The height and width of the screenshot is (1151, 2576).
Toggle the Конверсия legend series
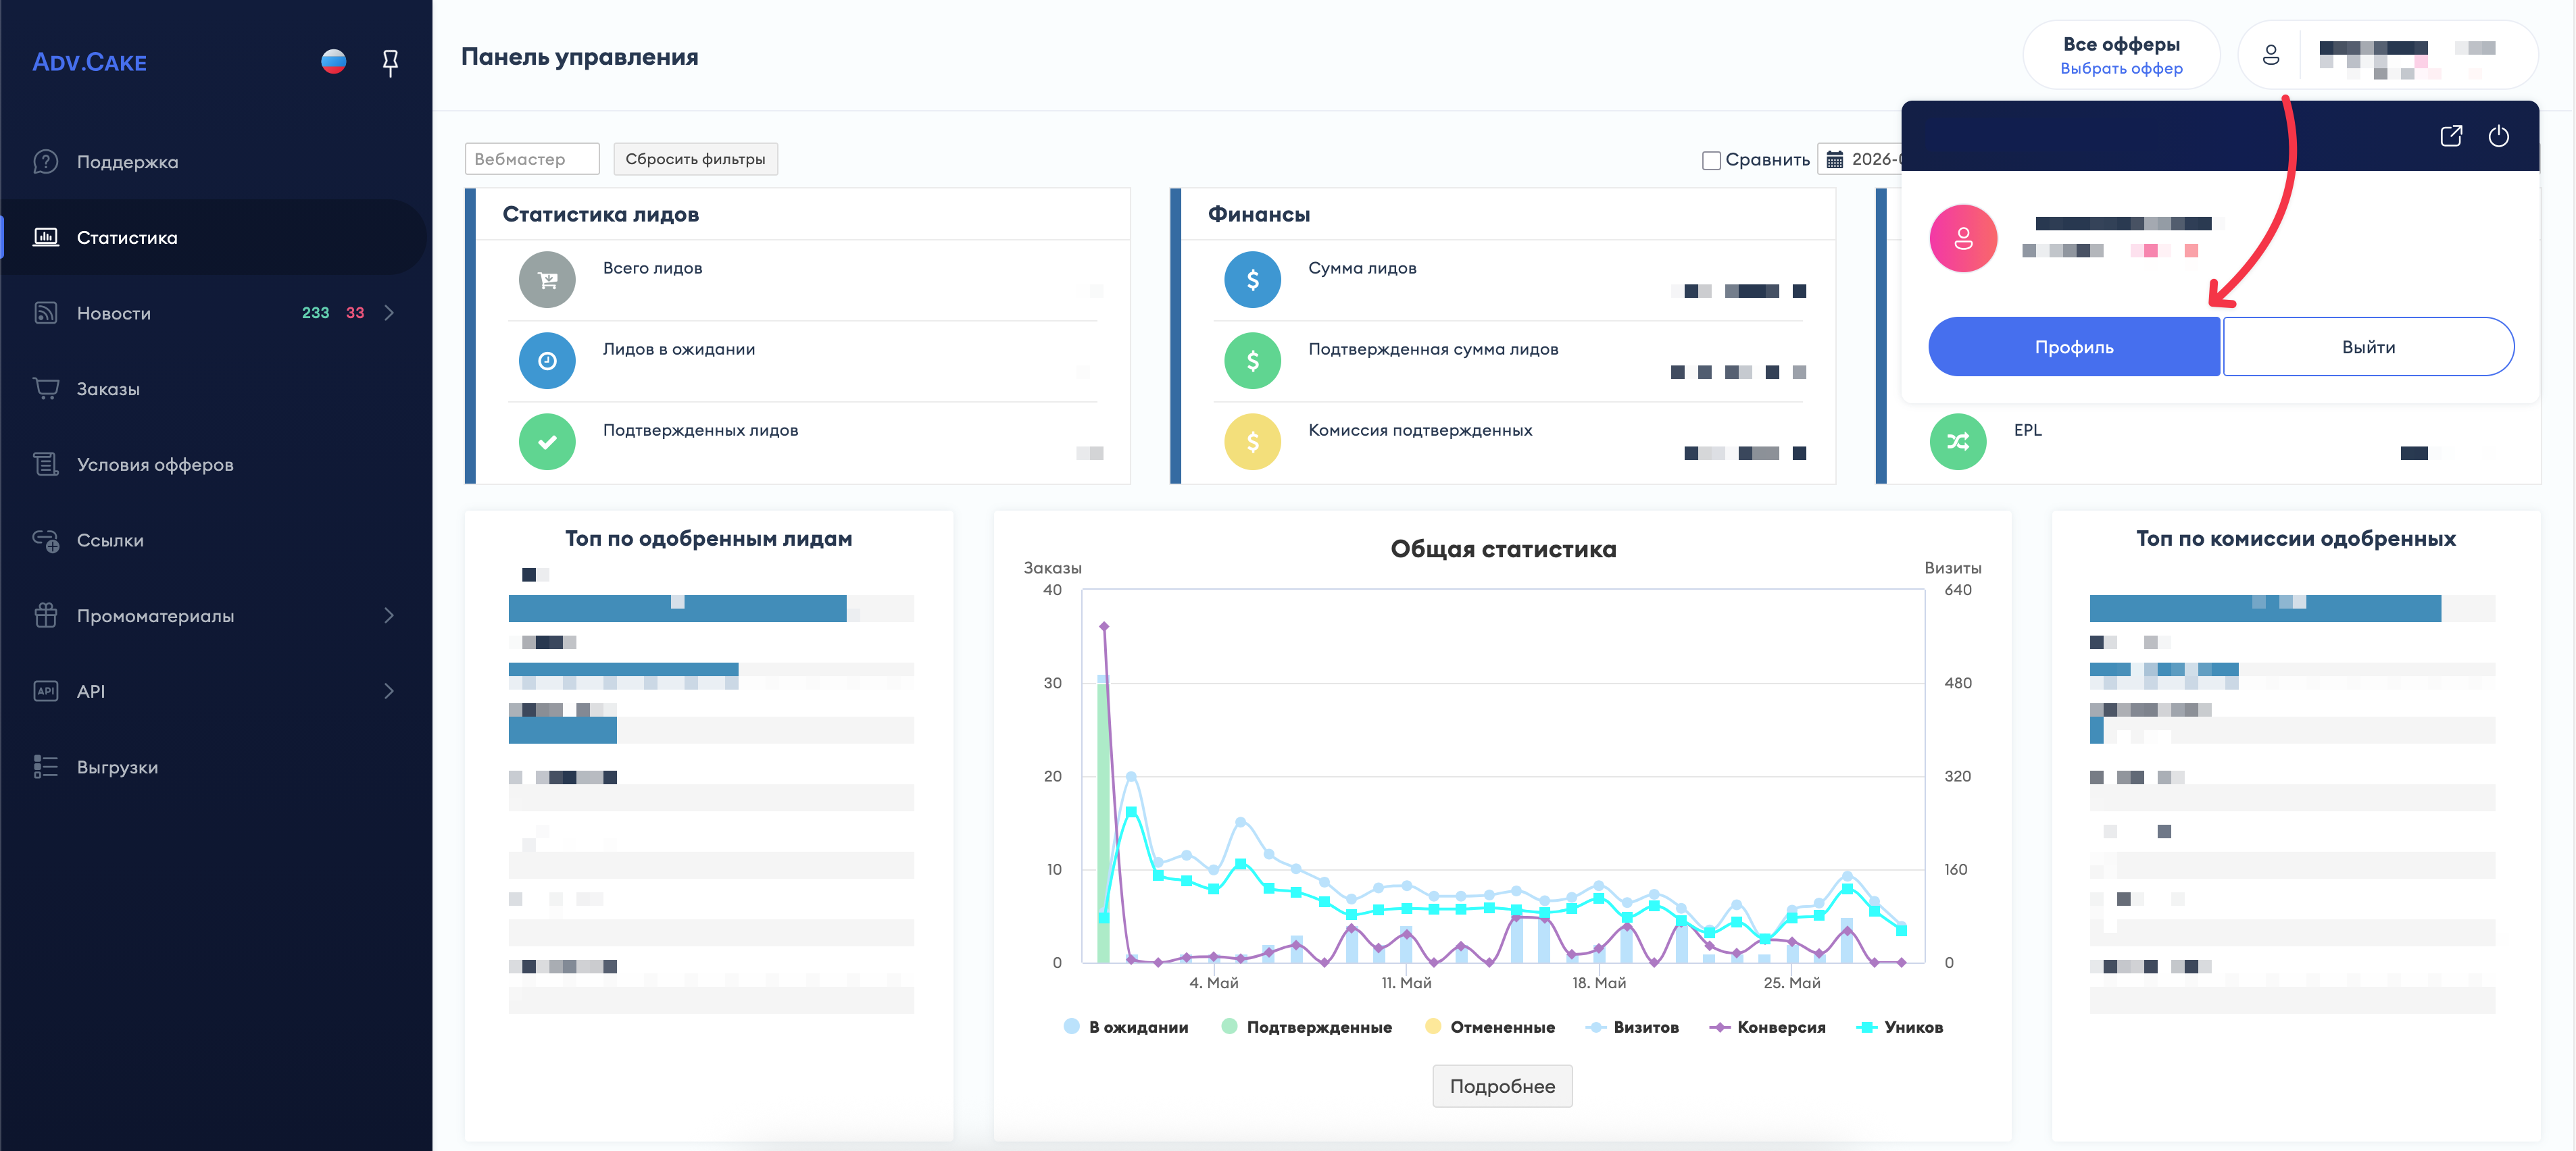point(1767,1027)
